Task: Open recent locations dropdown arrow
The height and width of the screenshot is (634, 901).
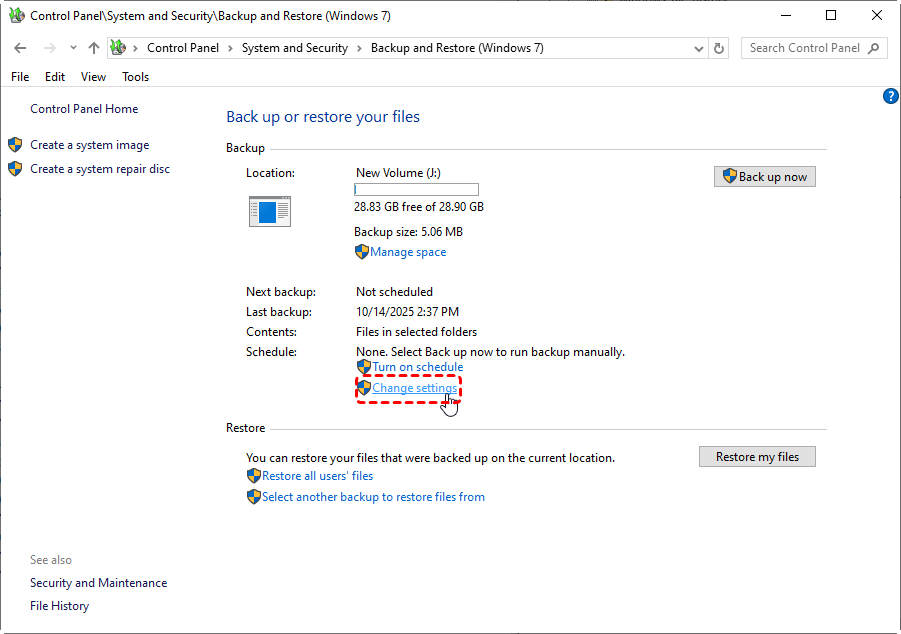Action: point(73,48)
